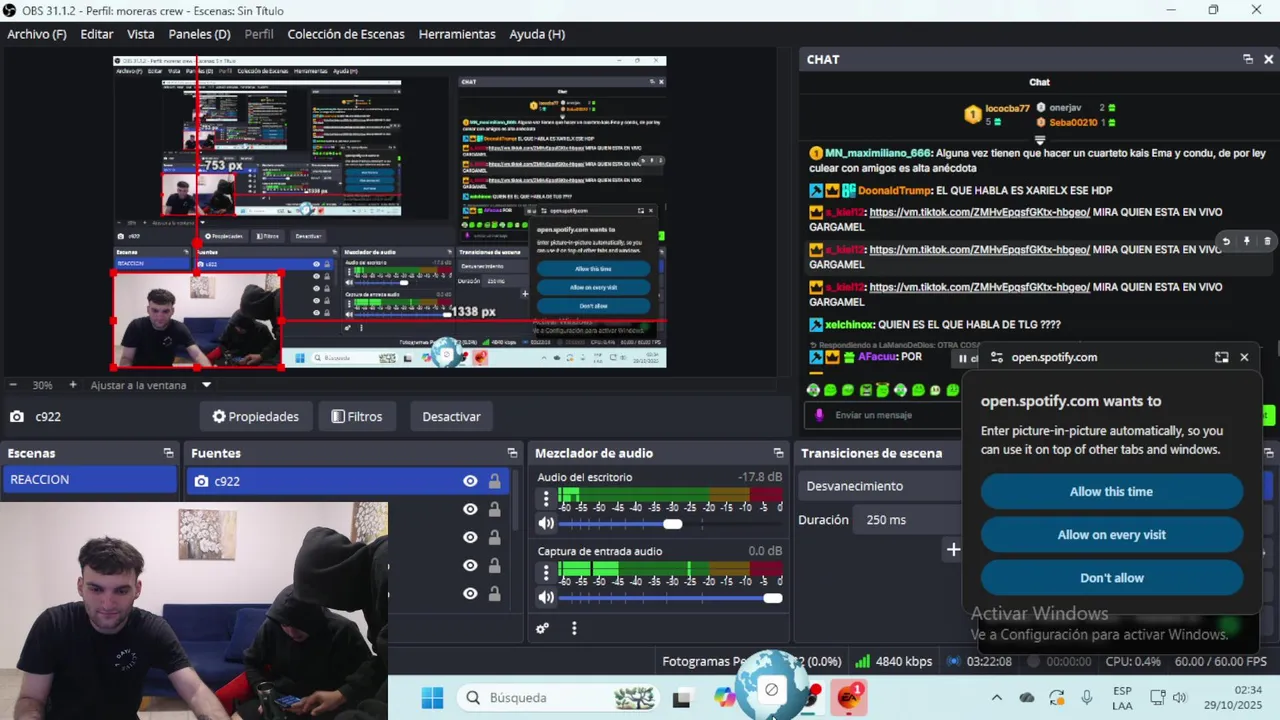1280x720 pixels.
Task: Open the Vista menu
Action: (x=141, y=34)
